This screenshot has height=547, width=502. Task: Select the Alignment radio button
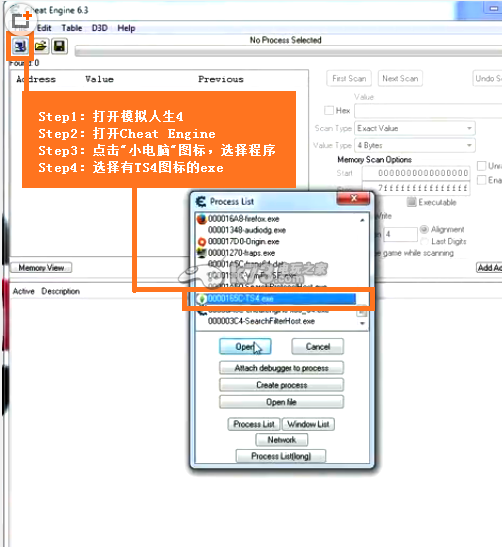pos(424,229)
